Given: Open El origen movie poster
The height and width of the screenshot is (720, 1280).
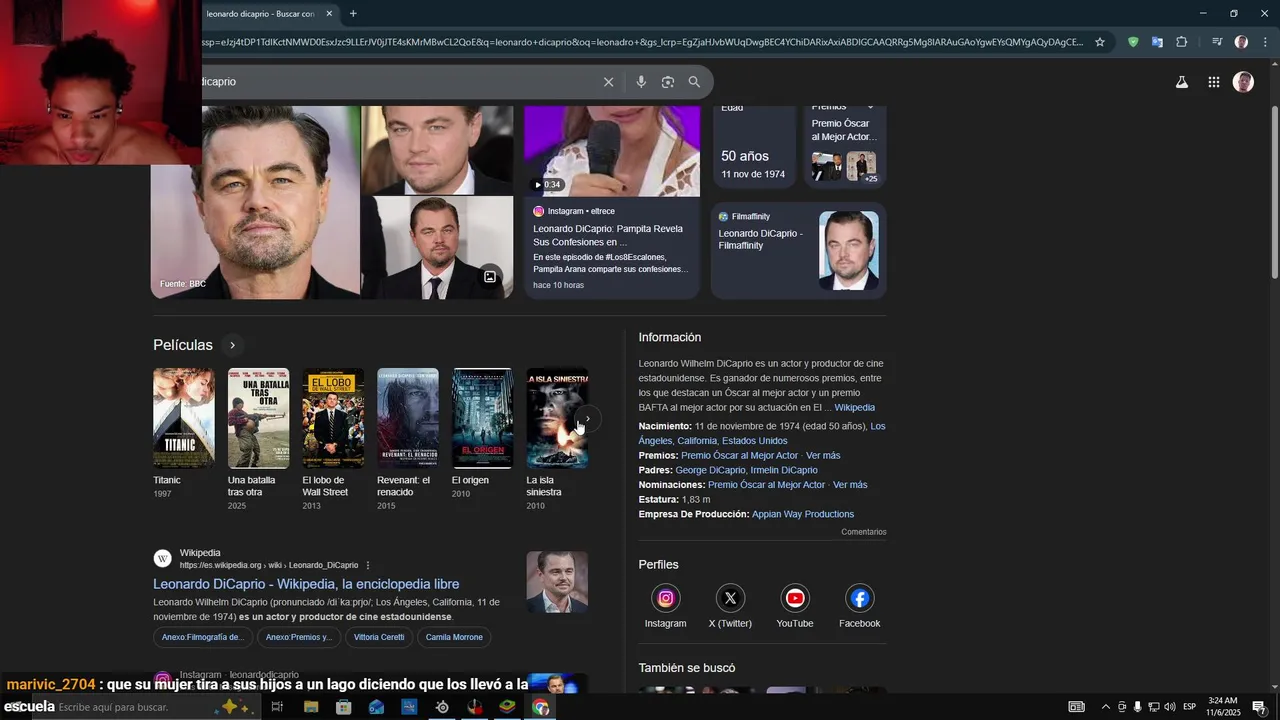Looking at the screenshot, I should click(x=482, y=418).
